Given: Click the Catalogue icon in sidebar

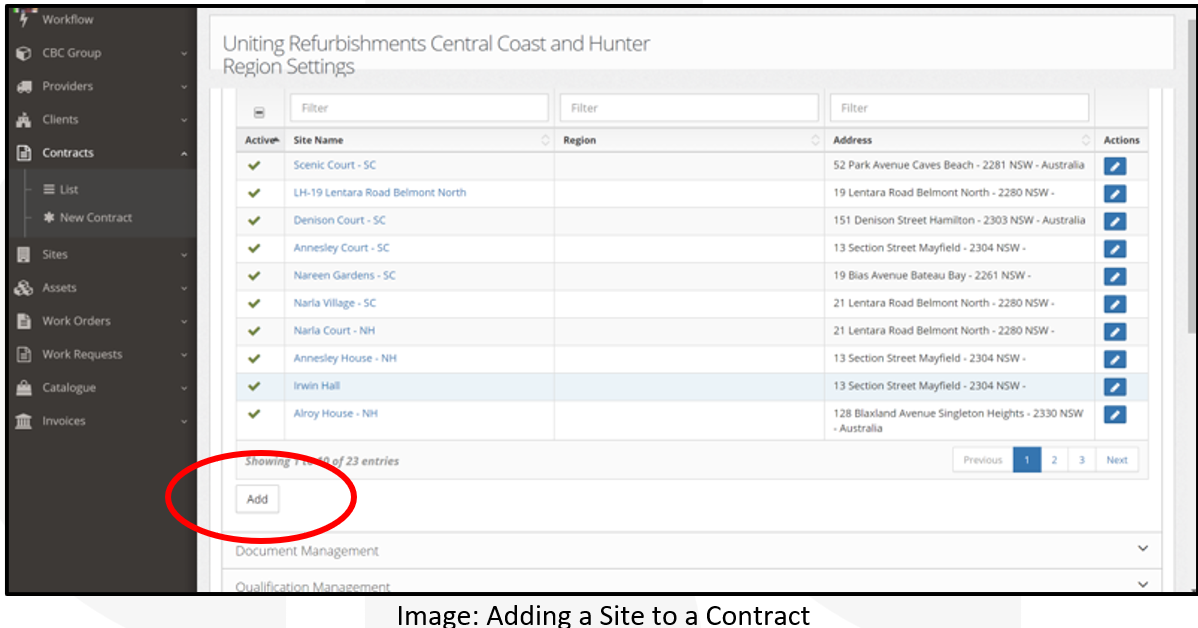Looking at the screenshot, I should [24, 388].
